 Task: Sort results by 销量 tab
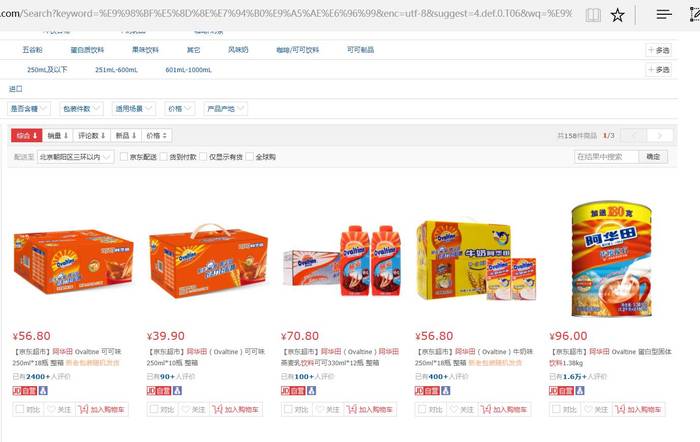pos(58,135)
